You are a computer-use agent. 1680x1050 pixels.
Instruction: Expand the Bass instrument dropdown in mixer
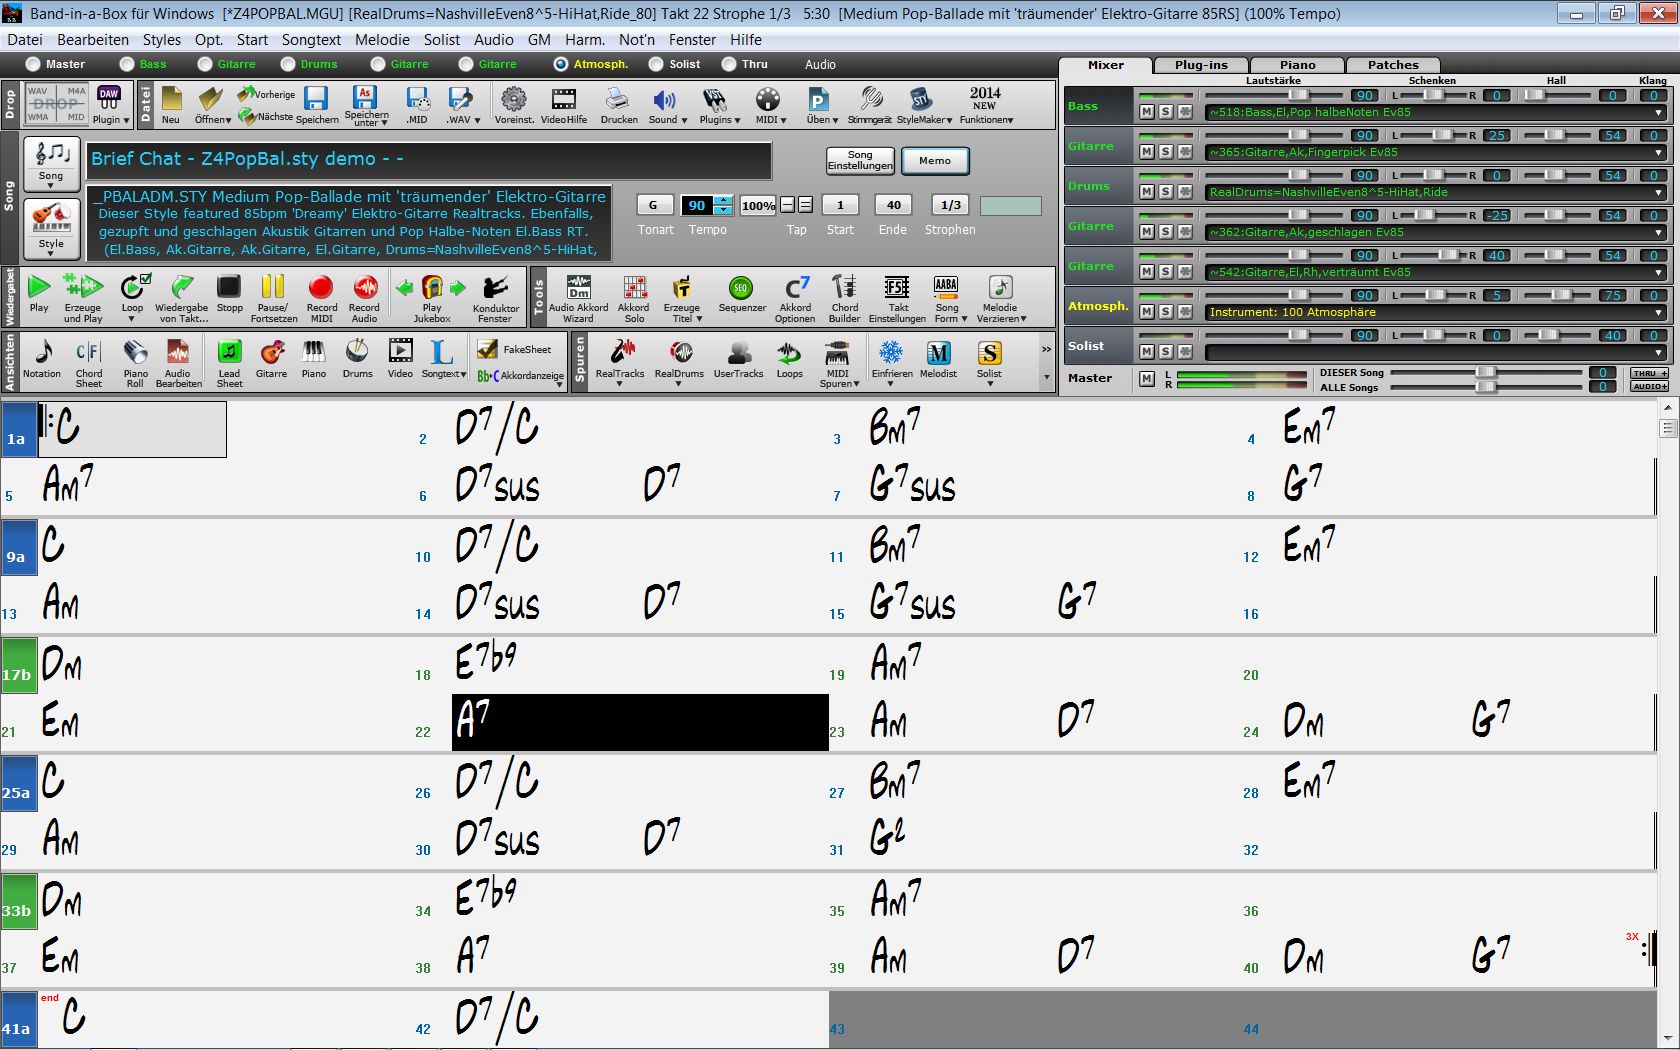[x=1659, y=113]
